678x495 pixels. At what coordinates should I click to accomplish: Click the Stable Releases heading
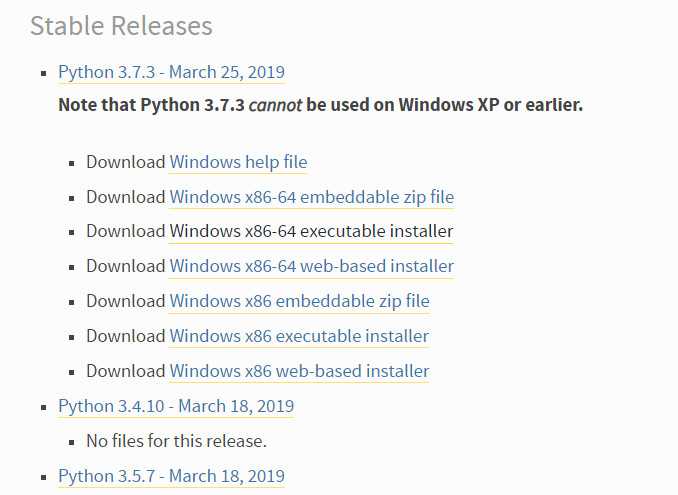coord(121,26)
